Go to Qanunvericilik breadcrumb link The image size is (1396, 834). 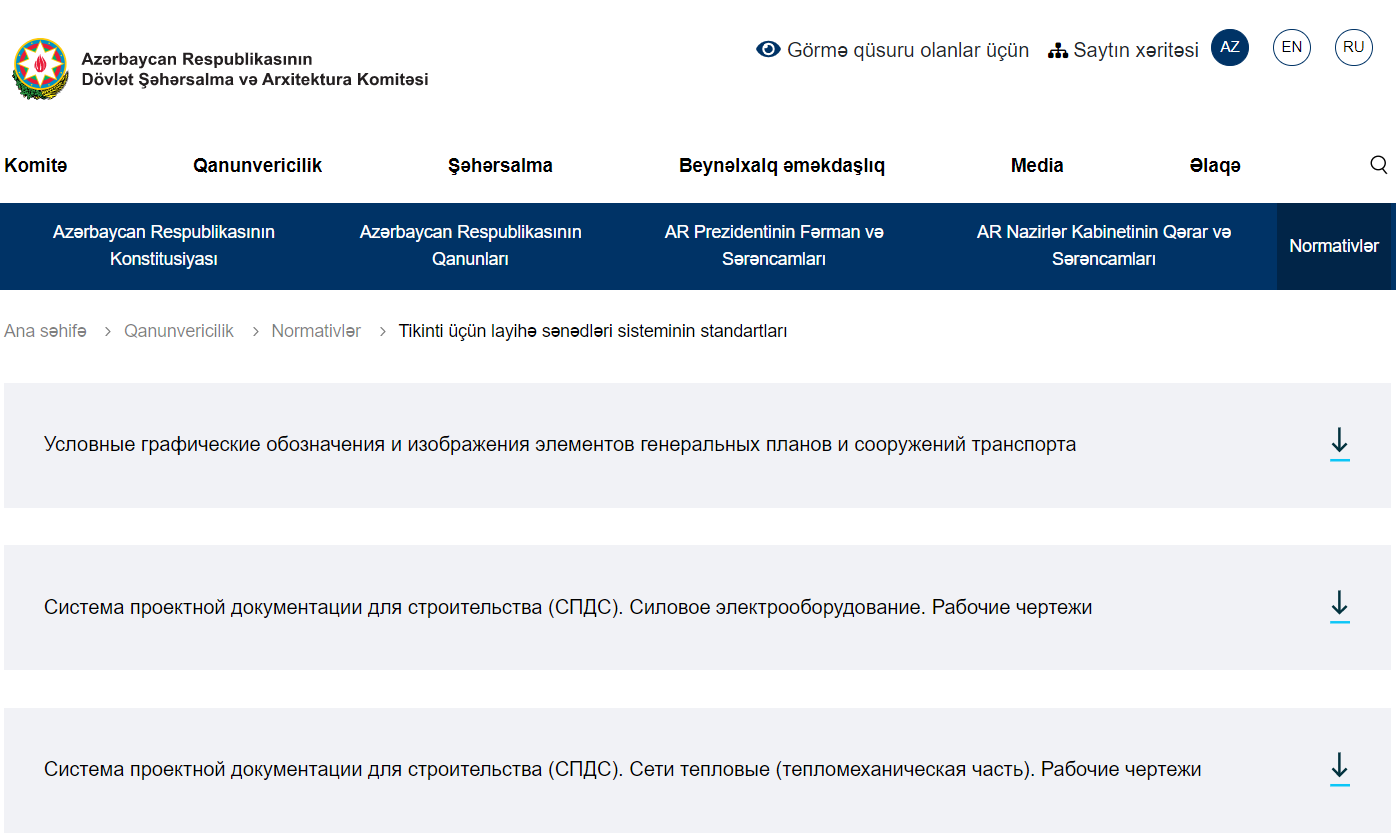click(179, 331)
